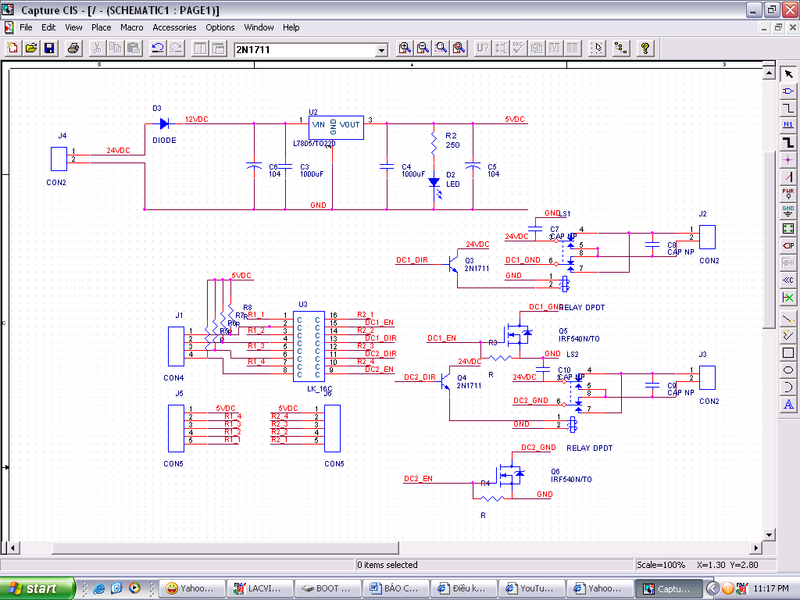Select the Place Ground symbol tool

click(788, 210)
